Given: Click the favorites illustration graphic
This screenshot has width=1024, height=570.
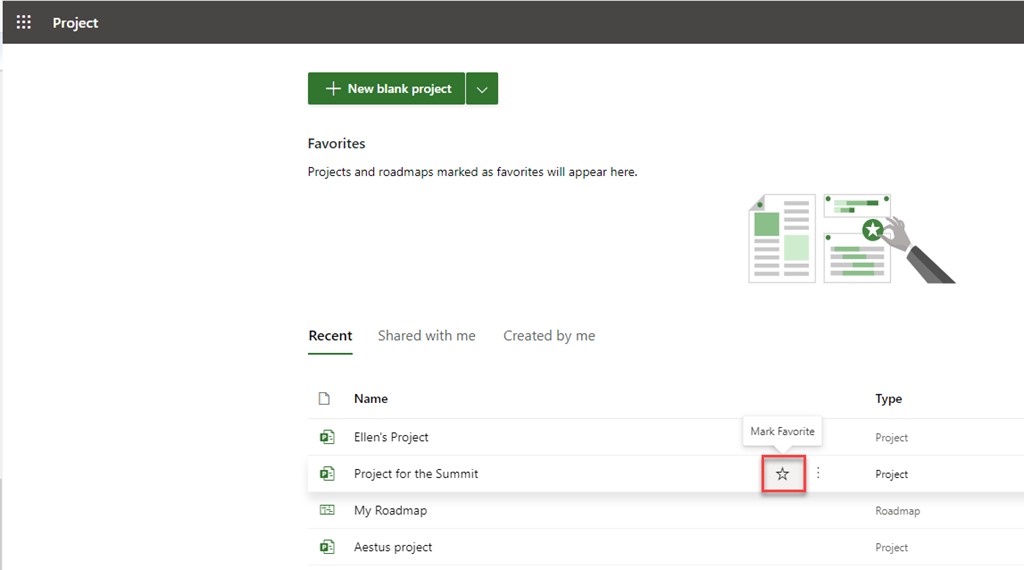Looking at the screenshot, I should click(x=850, y=238).
